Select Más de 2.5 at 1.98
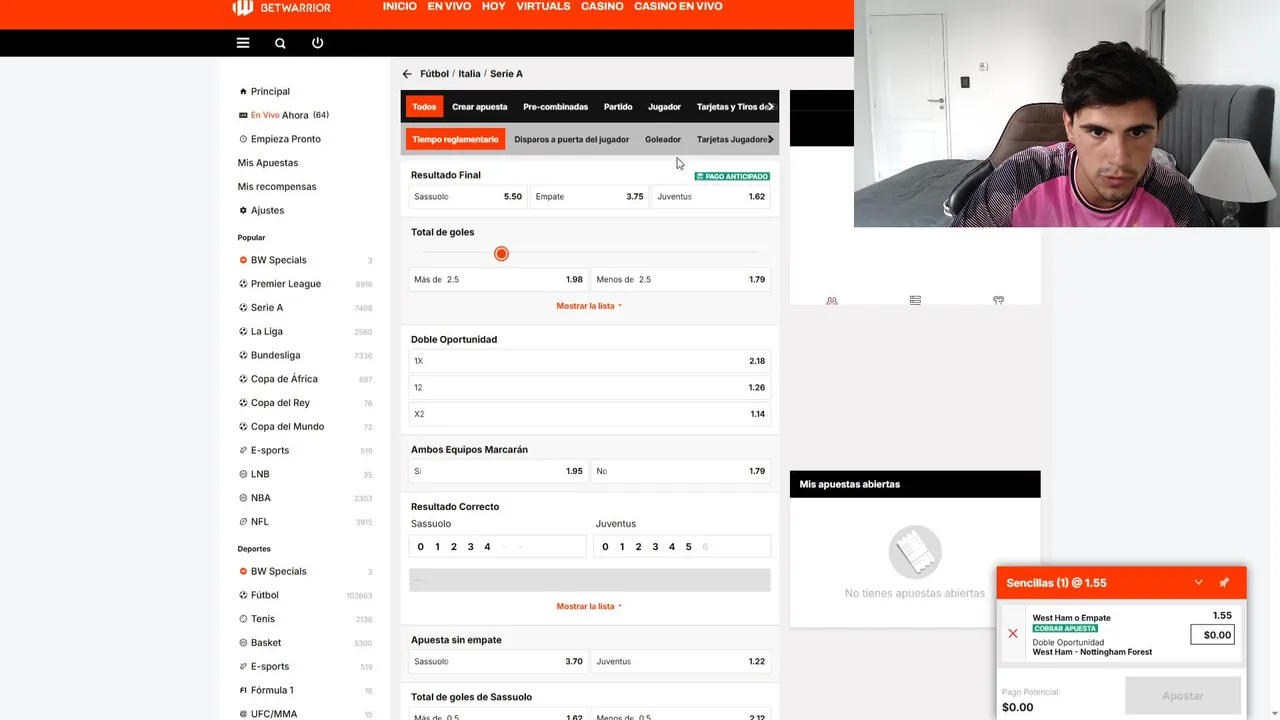This screenshot has height=720, width=1280. click(x=498, y=280)
